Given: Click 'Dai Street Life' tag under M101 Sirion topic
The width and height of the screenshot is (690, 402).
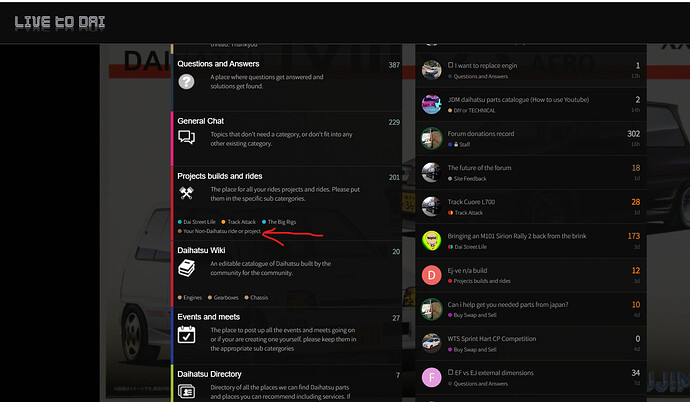Looking at the screenshot, I should [467, 247].
